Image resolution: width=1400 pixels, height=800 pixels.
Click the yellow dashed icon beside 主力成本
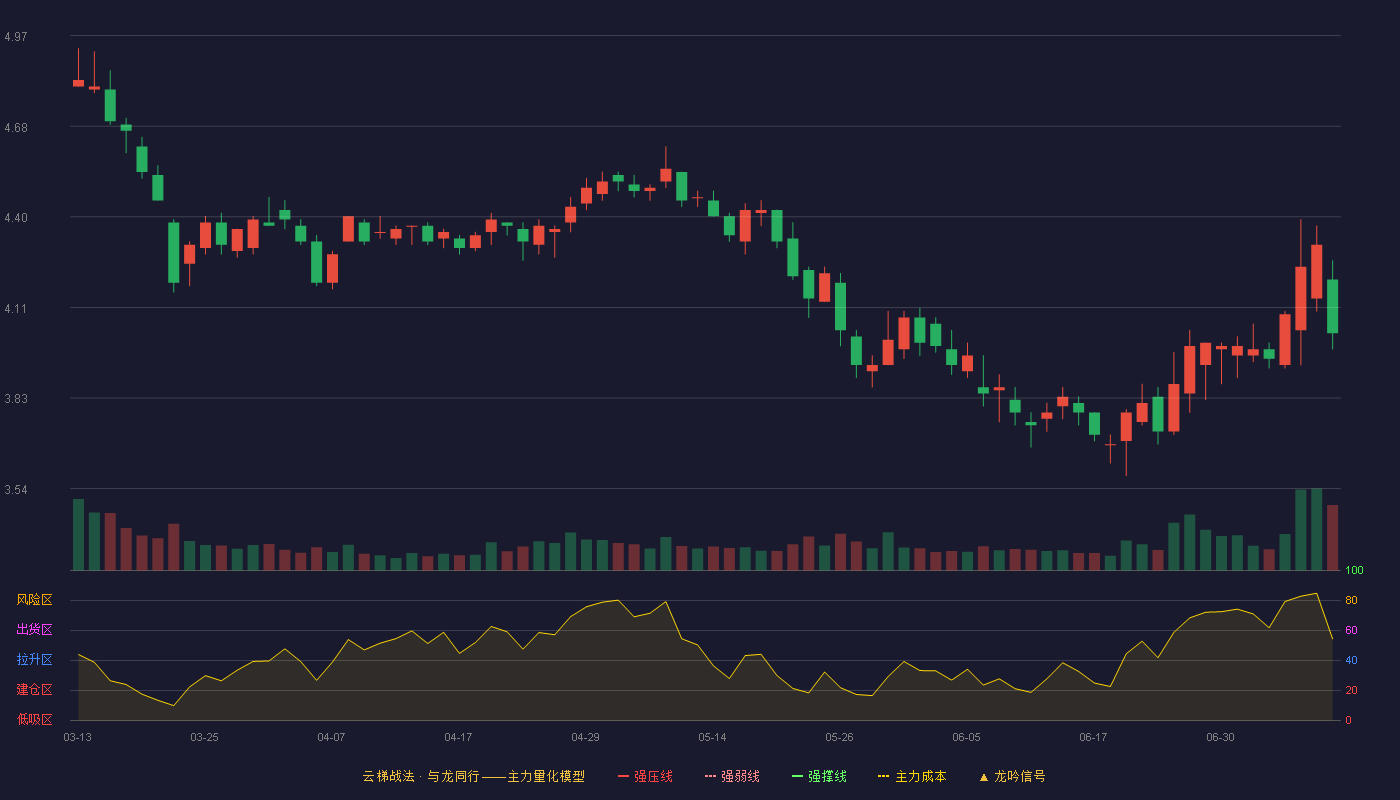pos(884,776)
